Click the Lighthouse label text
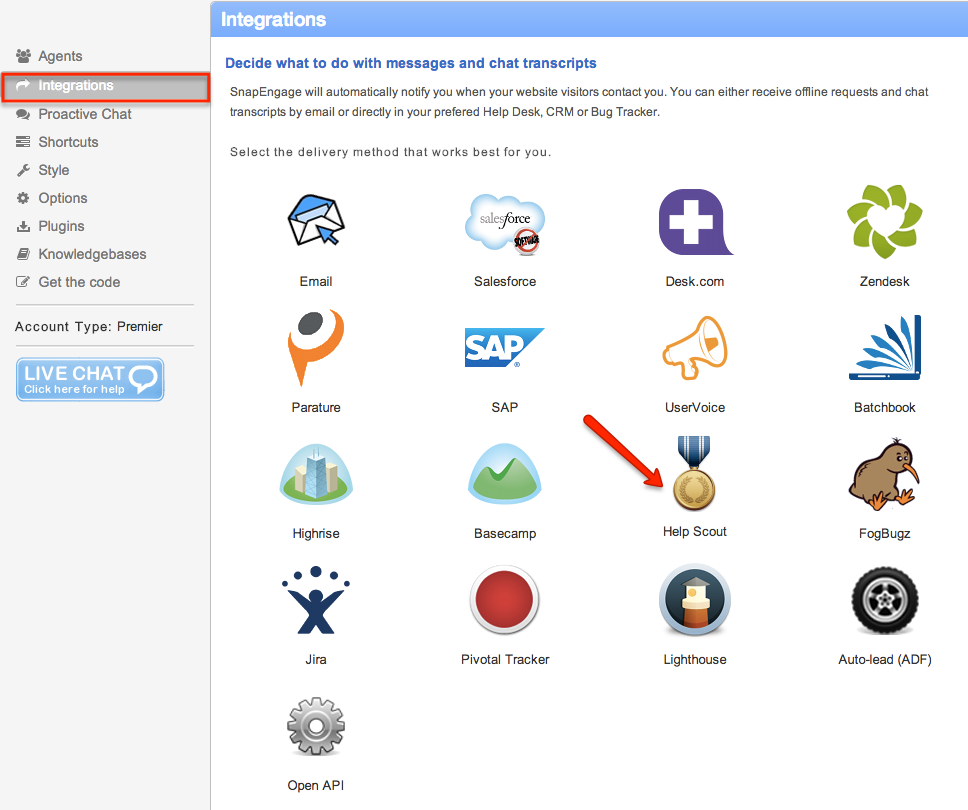 click(695, 659)
